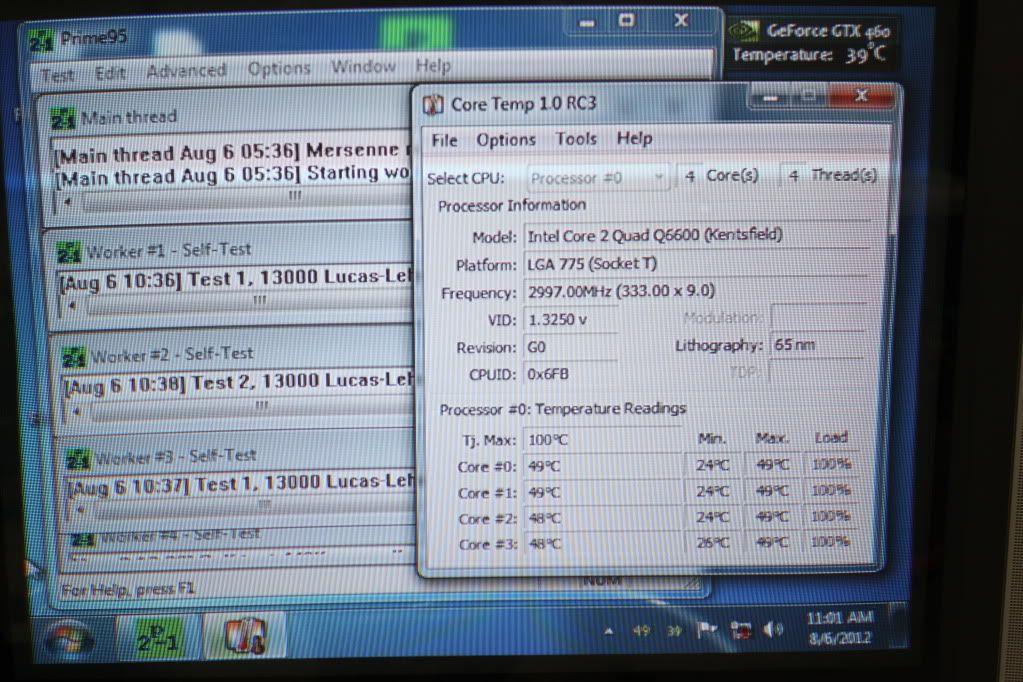This screenshot has width=1023, height=682.
Task: Click the Worker #3 - Self-Test title
Action: coord(176,456)
